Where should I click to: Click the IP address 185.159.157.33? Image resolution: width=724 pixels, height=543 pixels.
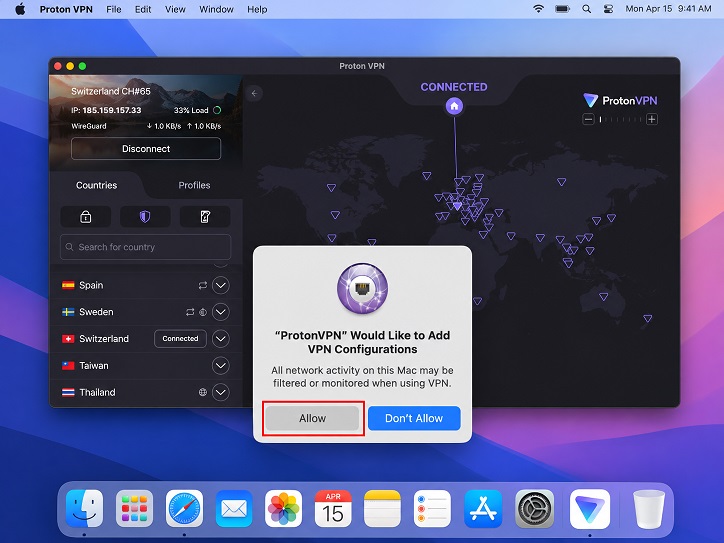tap(112, 110)
